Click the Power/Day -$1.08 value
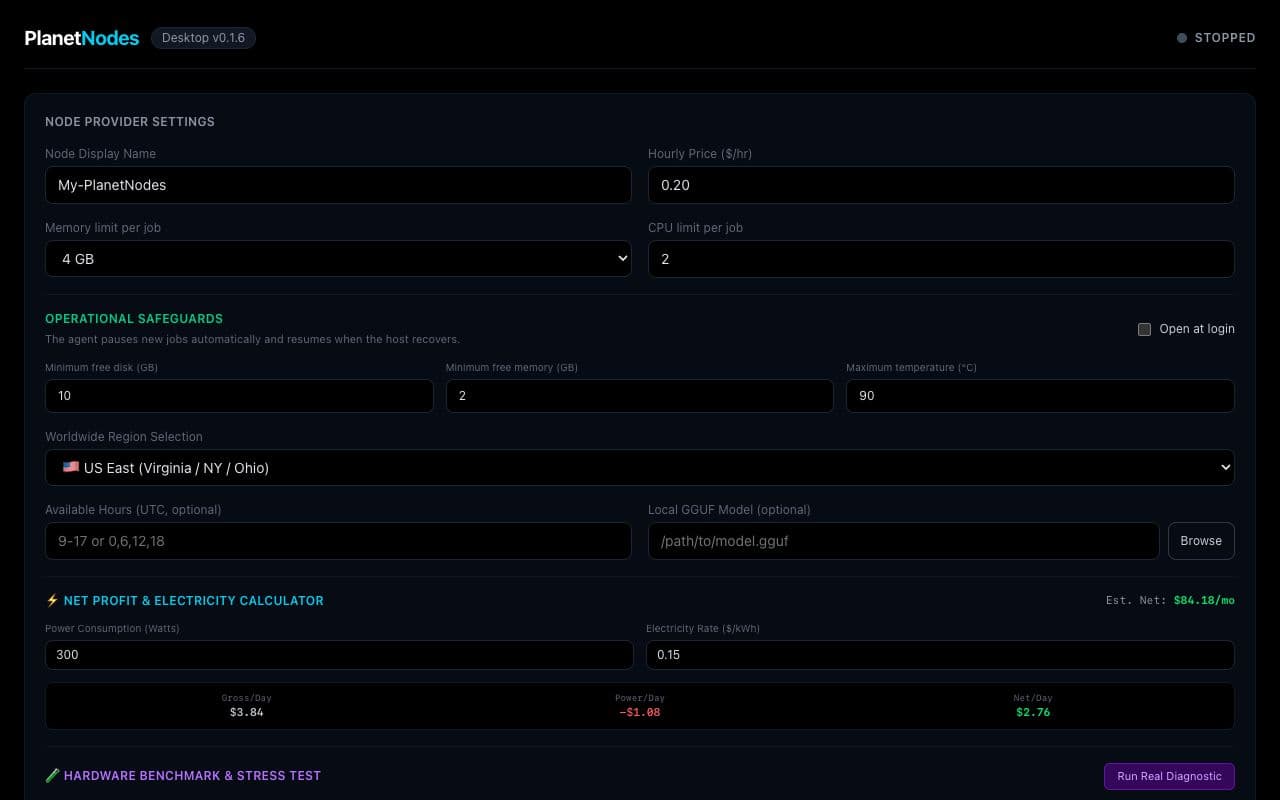Screen dimensions: 1280x800 coord(640,712)
